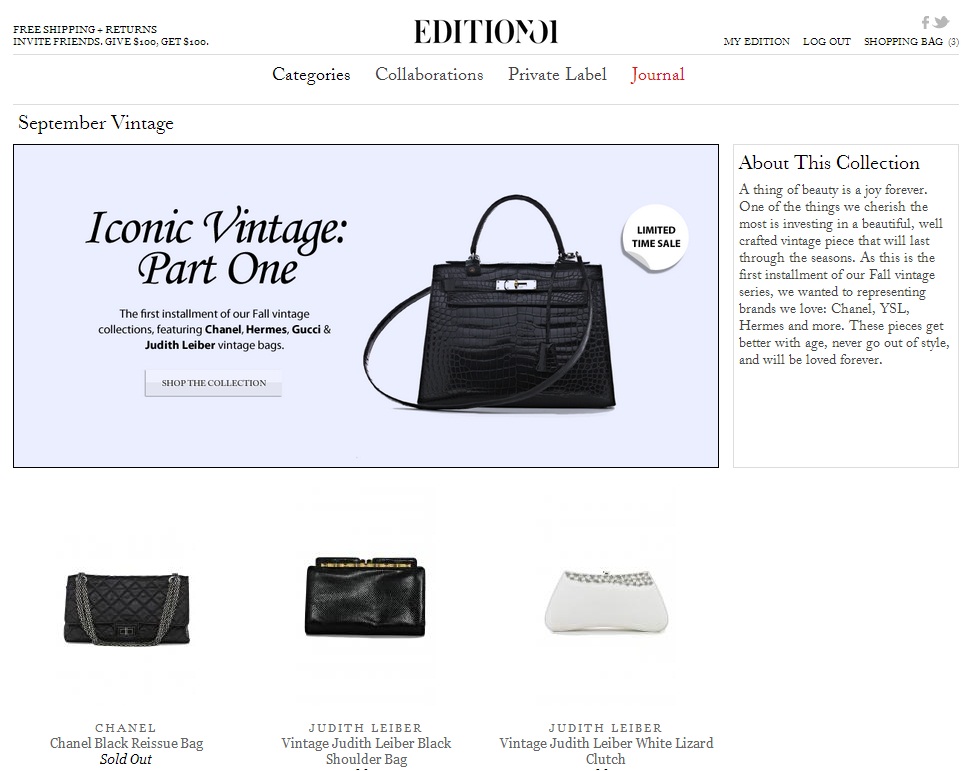Click the Invite Friends promo text
This screenshot has width=967, height=771.
(110, 42)
